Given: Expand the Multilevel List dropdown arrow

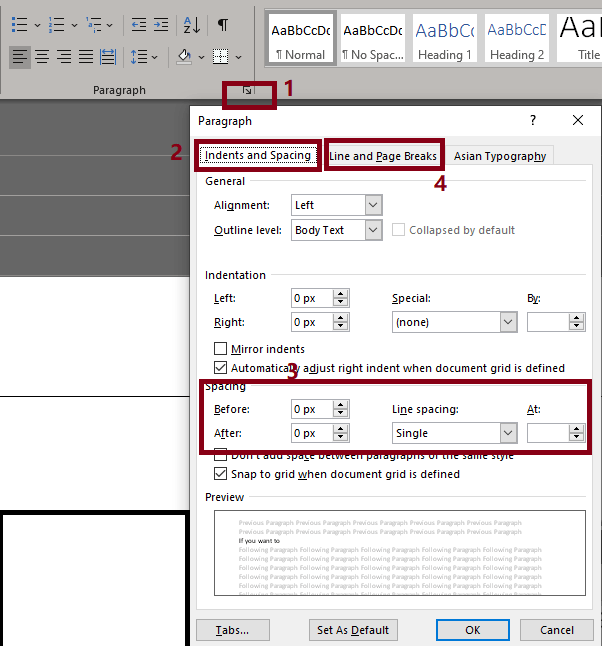Looking at the screenshot, I should click(110, 26).
